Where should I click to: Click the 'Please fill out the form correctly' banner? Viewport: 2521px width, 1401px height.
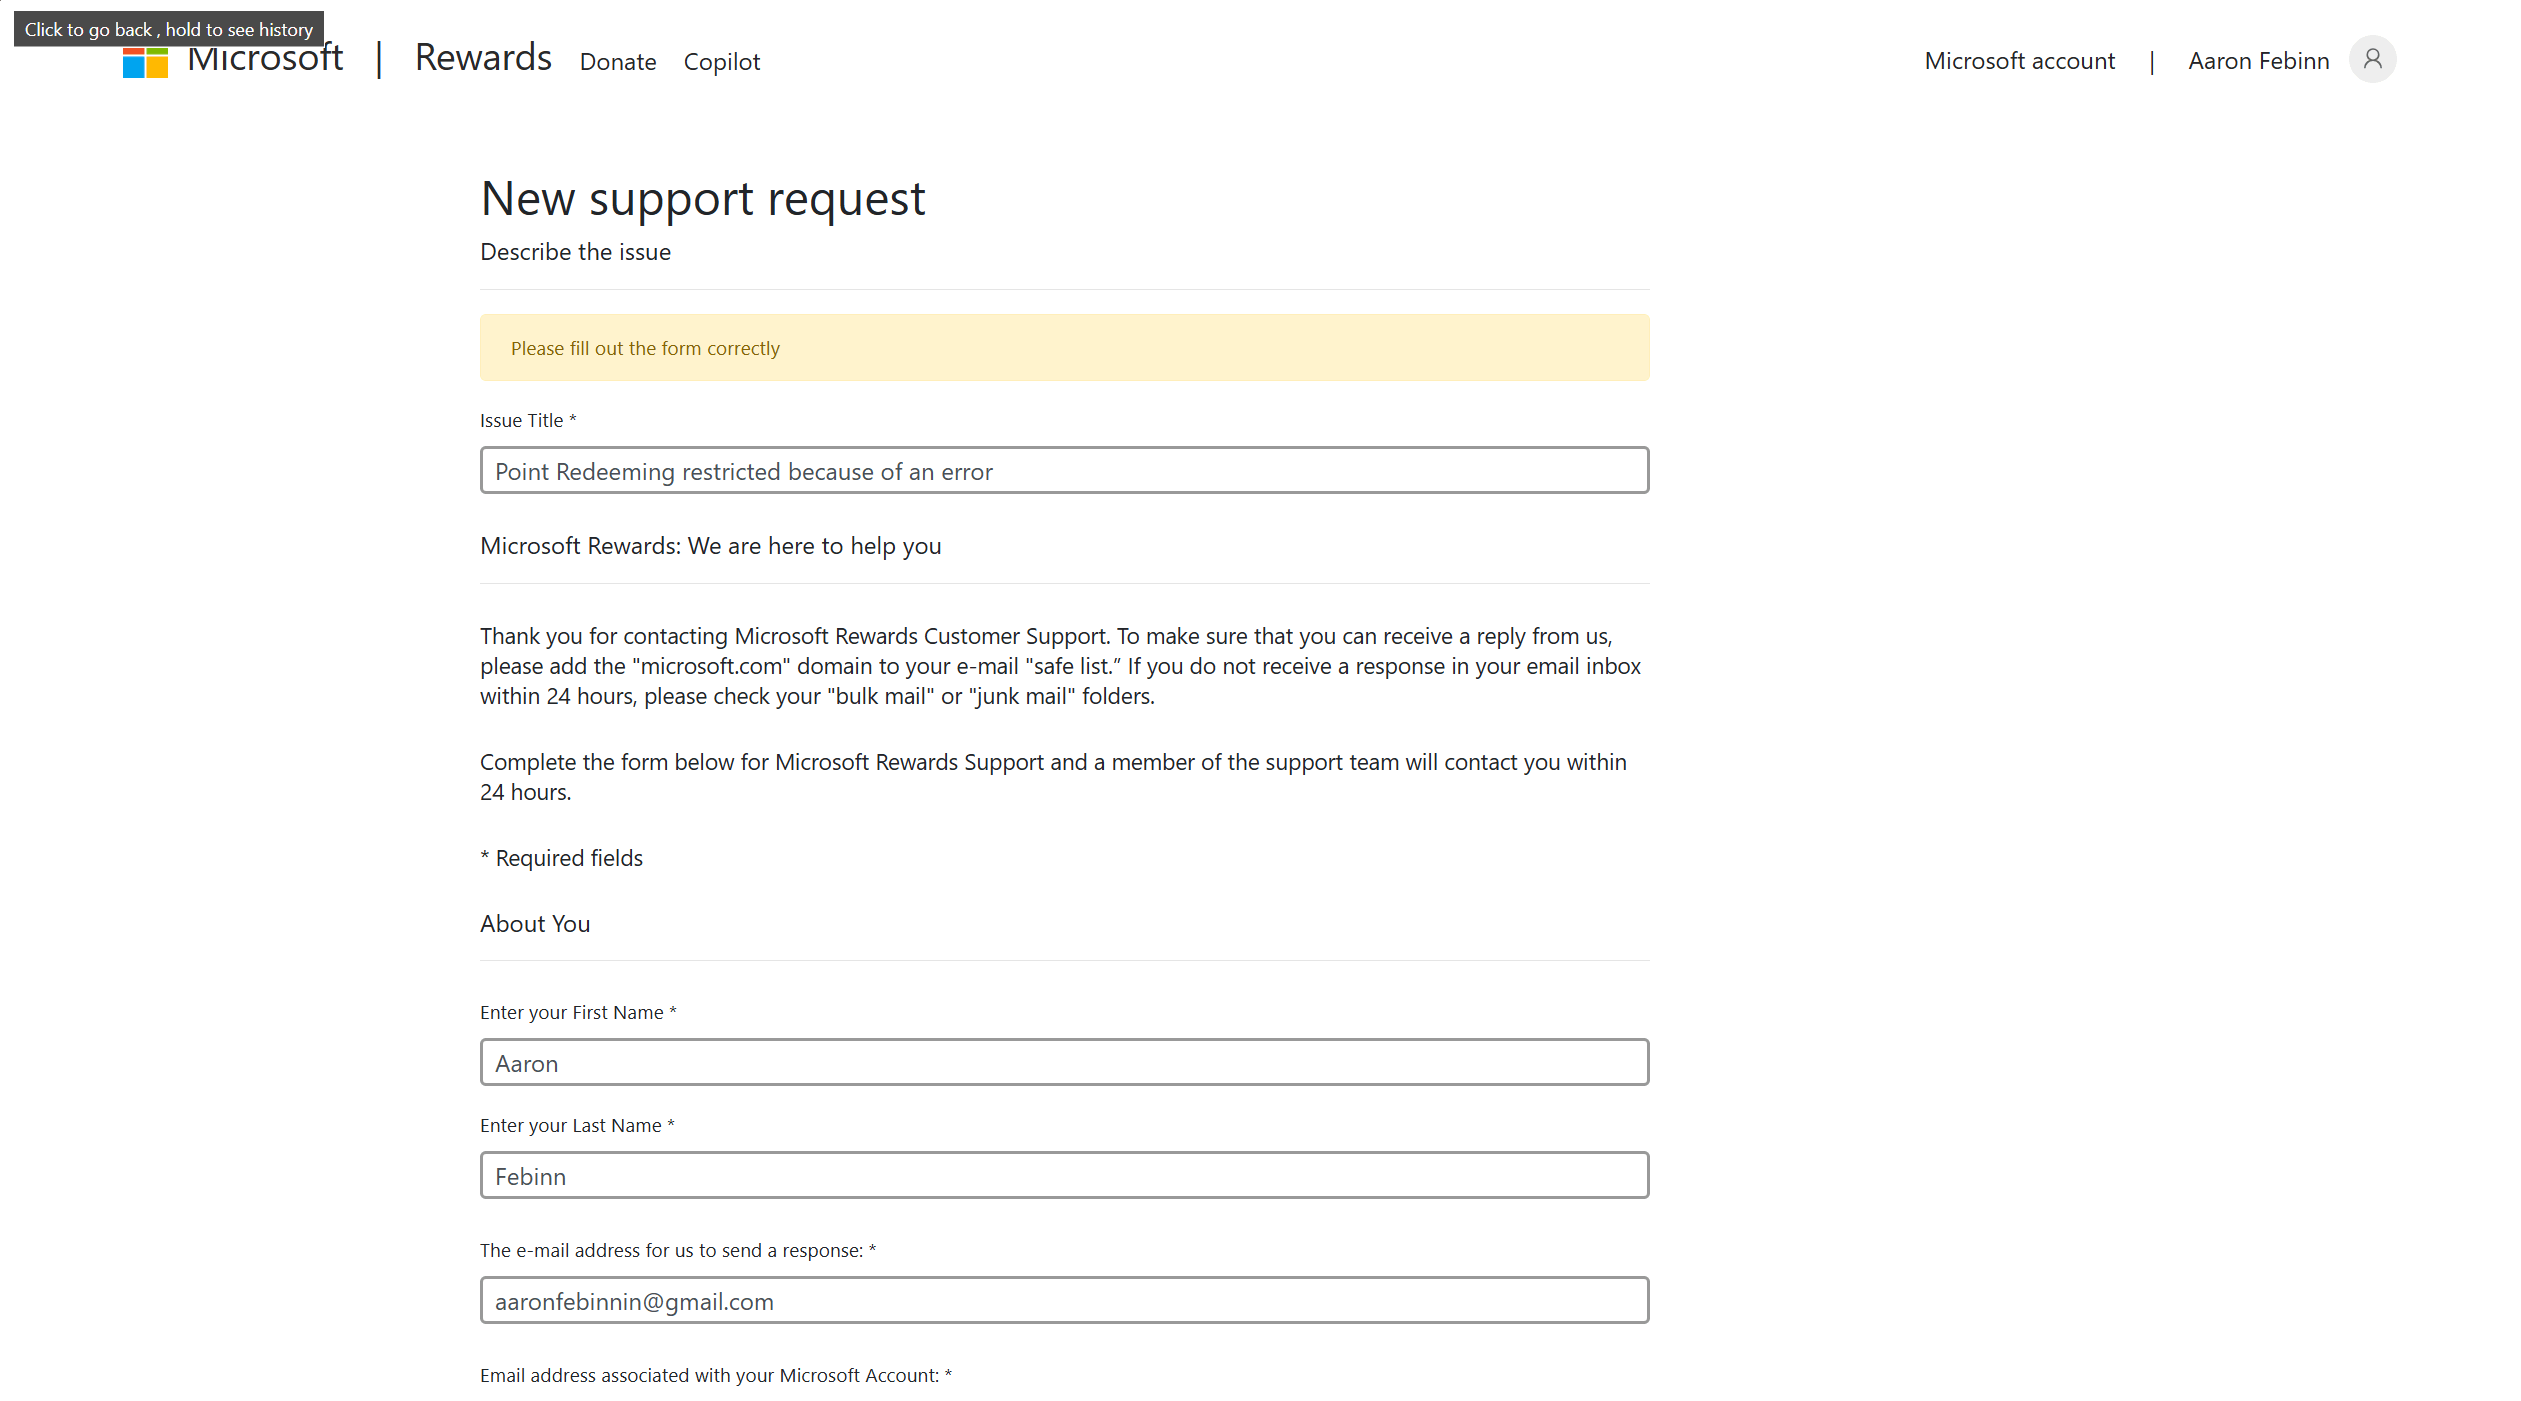(x=1064, y=348)
